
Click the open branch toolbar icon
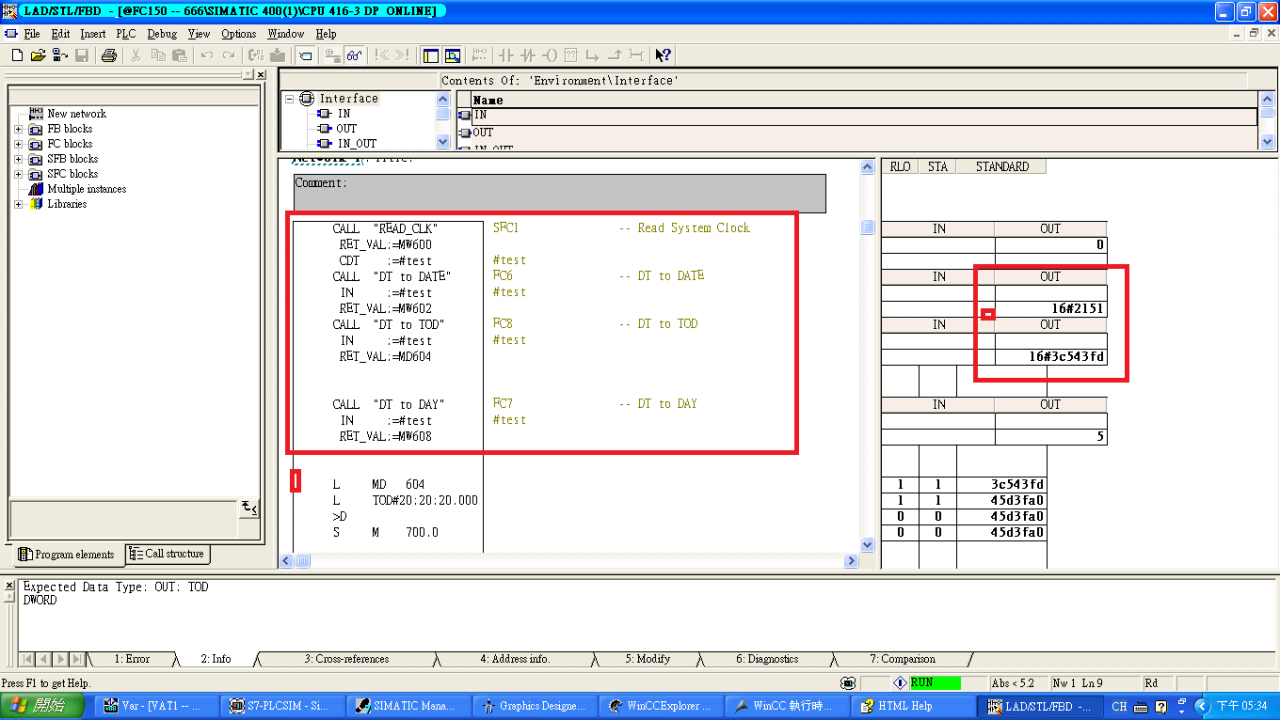pyautogui.click(x=593, y=55)
